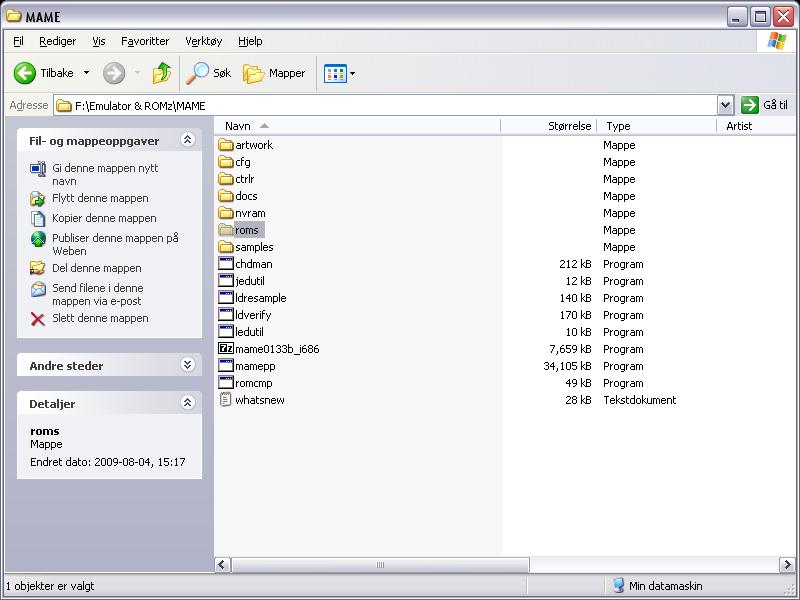Open the Rediger menu
Viewport: 800px width, 600px height.
58,41
